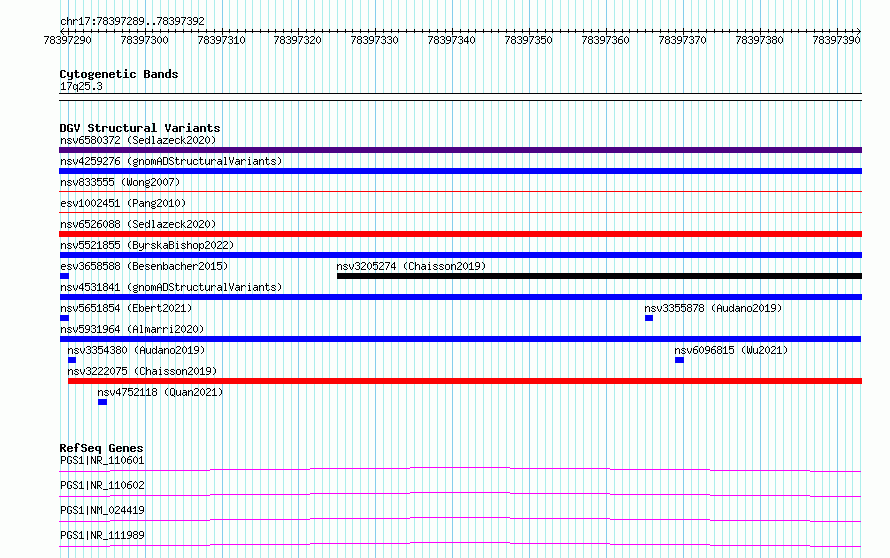
Task: Click the chr17:78397289..78397392 region label
Action: pyautogui.click(x=132, y=21)
